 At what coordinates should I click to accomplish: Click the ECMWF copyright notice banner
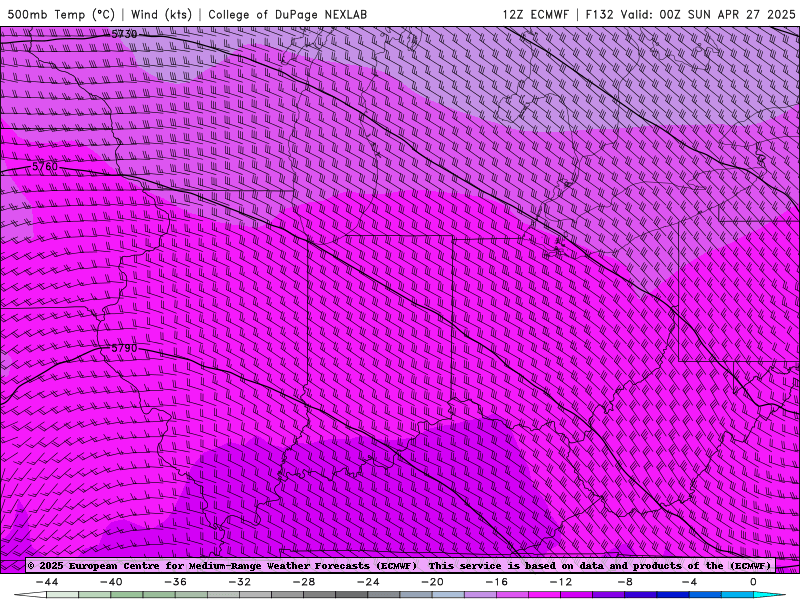[x=401, y=565]
